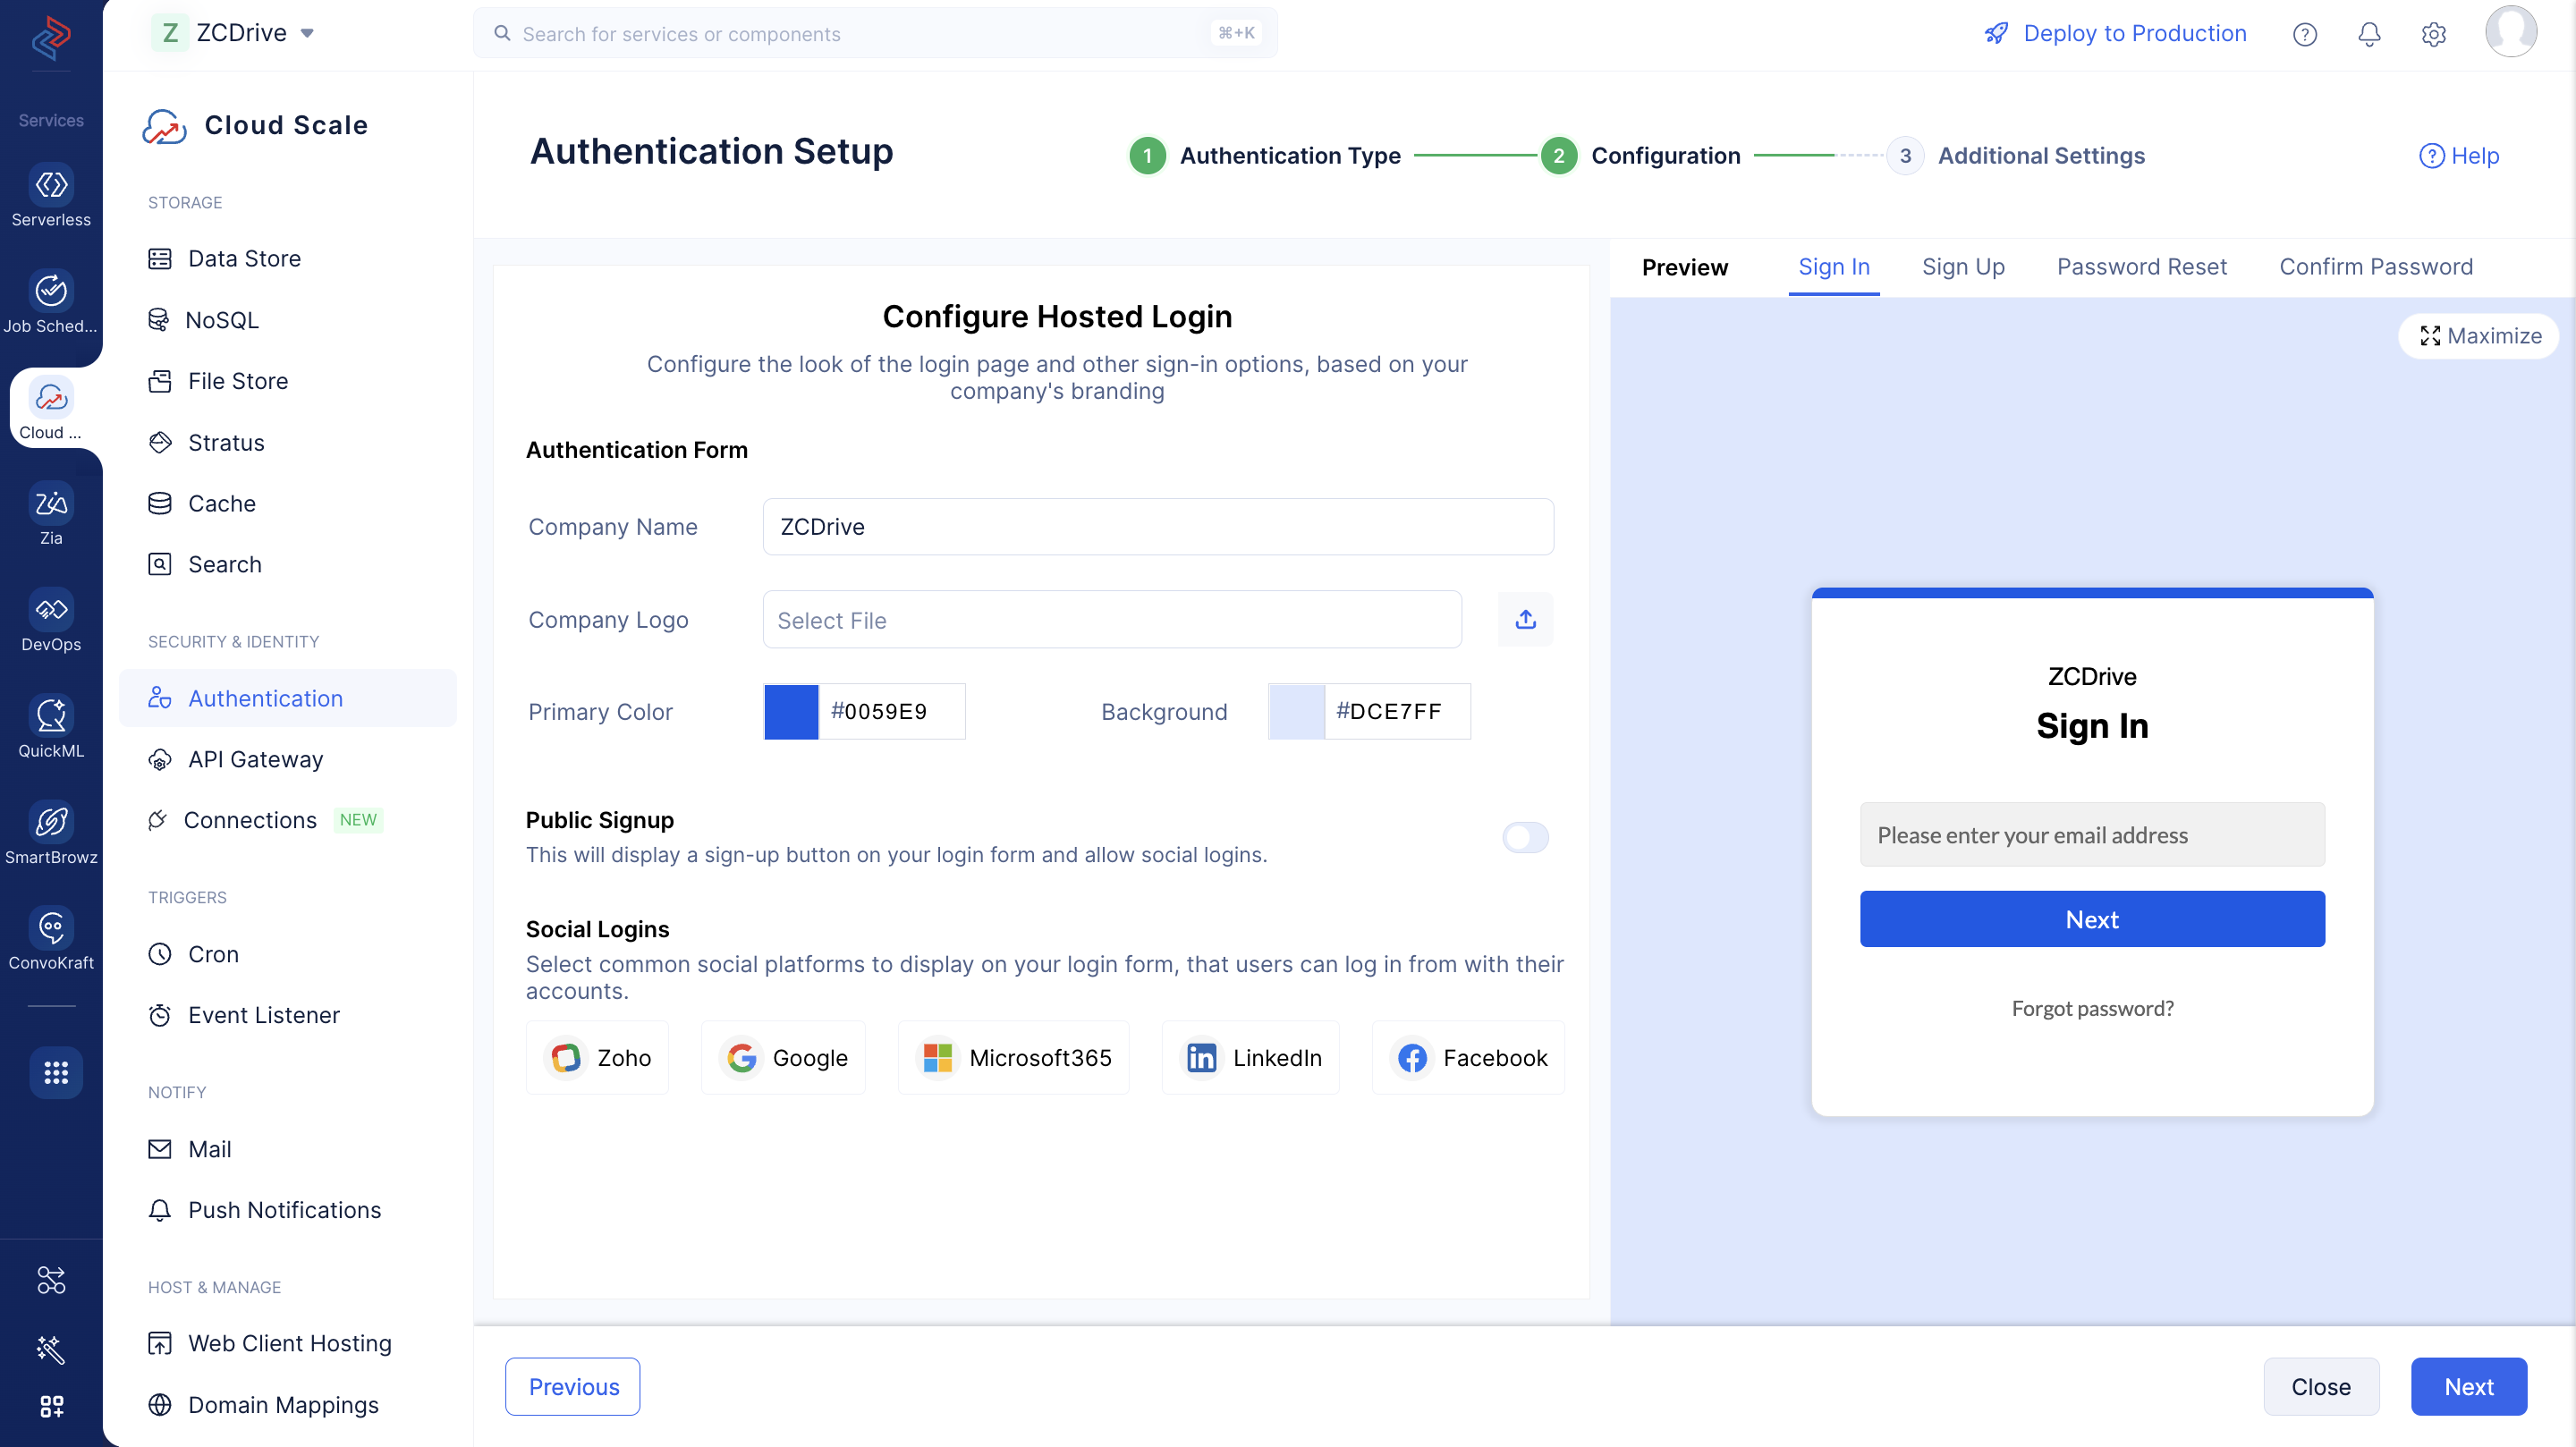Viewport: 2576px width, 1447px height.
Task: Open the Primary Color swatch picker
Action: pyautogui.click(x=791, y=711)
